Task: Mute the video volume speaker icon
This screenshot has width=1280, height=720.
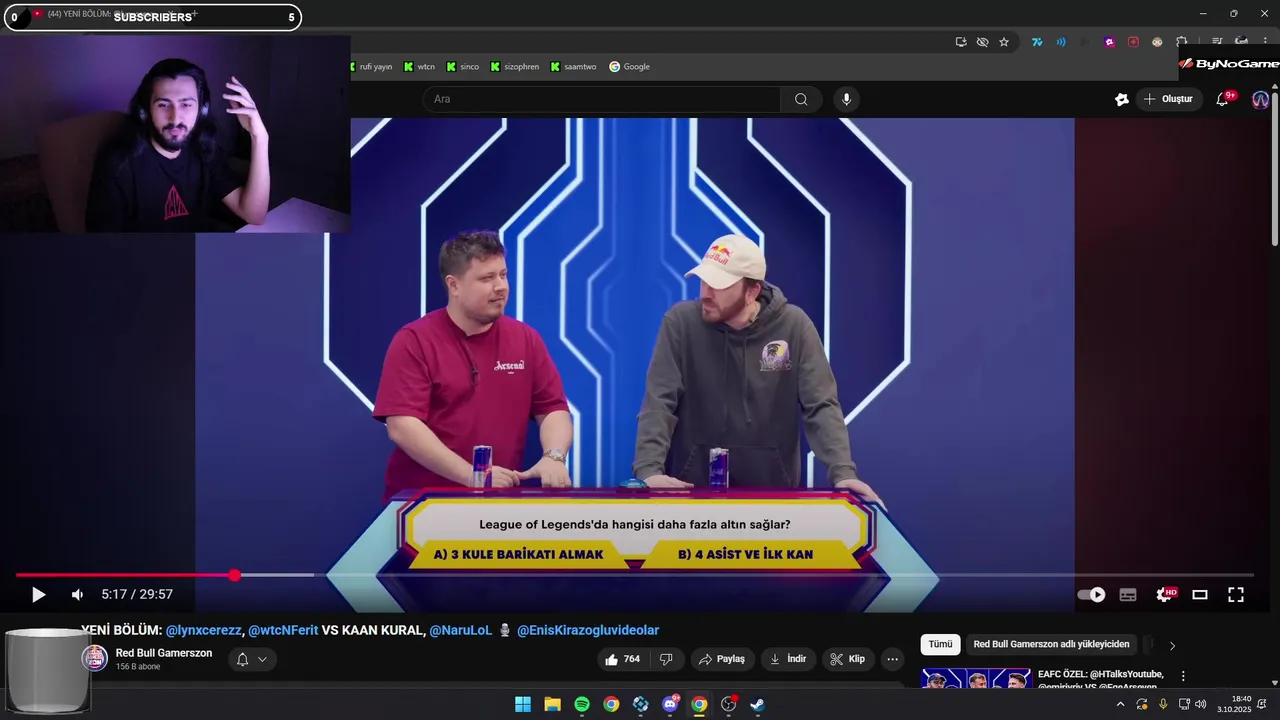Action: click(x=77, y=594)
